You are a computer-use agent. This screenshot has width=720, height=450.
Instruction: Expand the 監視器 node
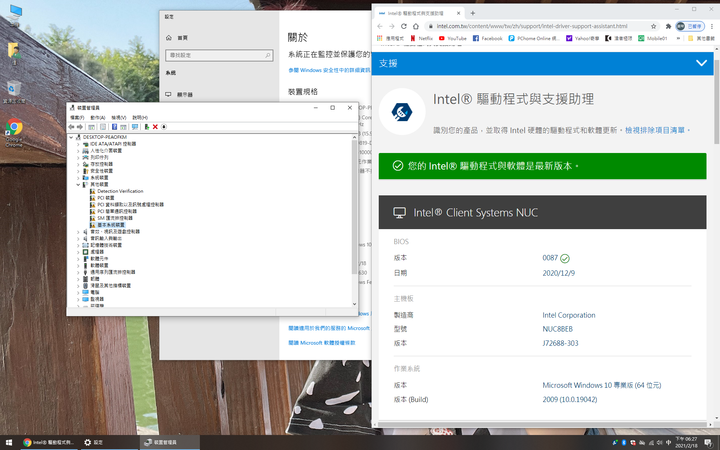coord(78,299)
